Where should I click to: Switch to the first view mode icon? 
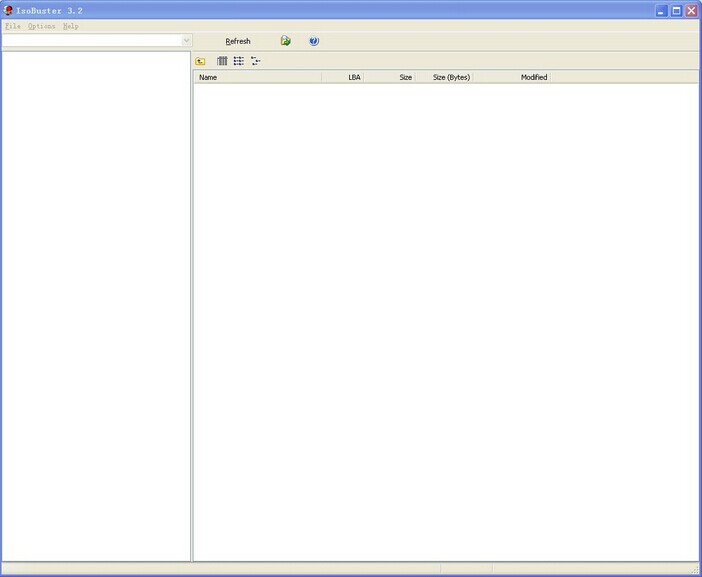point(222,61)
